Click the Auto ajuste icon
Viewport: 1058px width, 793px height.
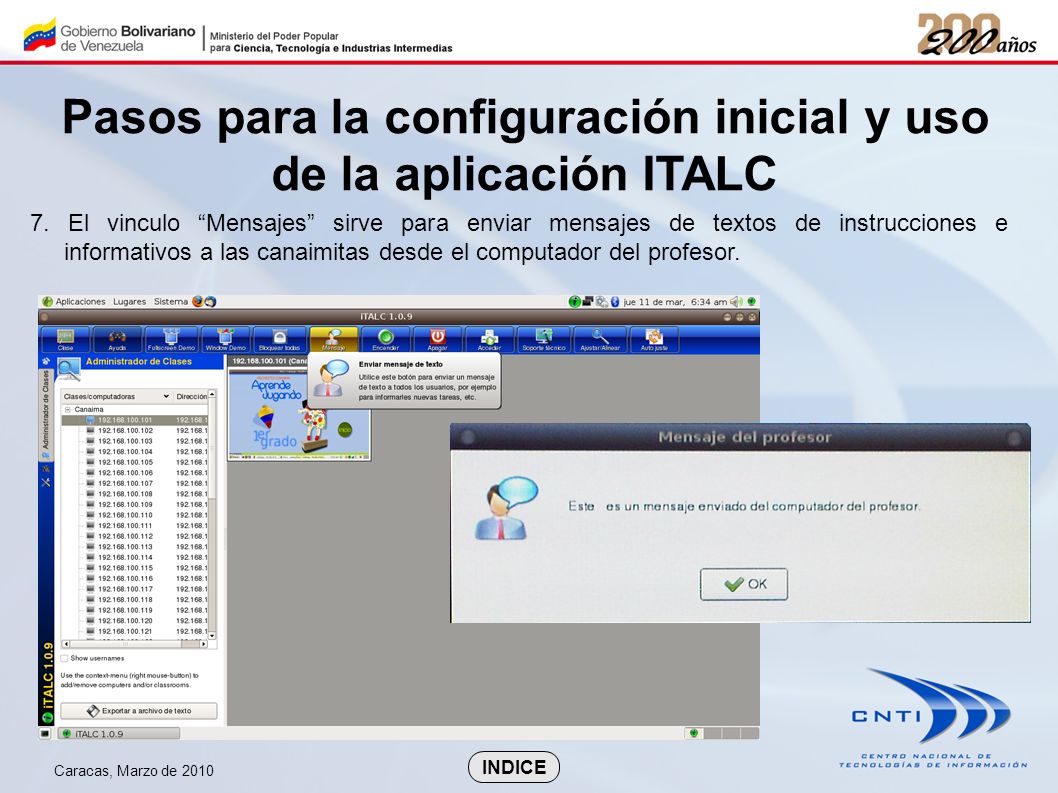[x=654, y=339]
